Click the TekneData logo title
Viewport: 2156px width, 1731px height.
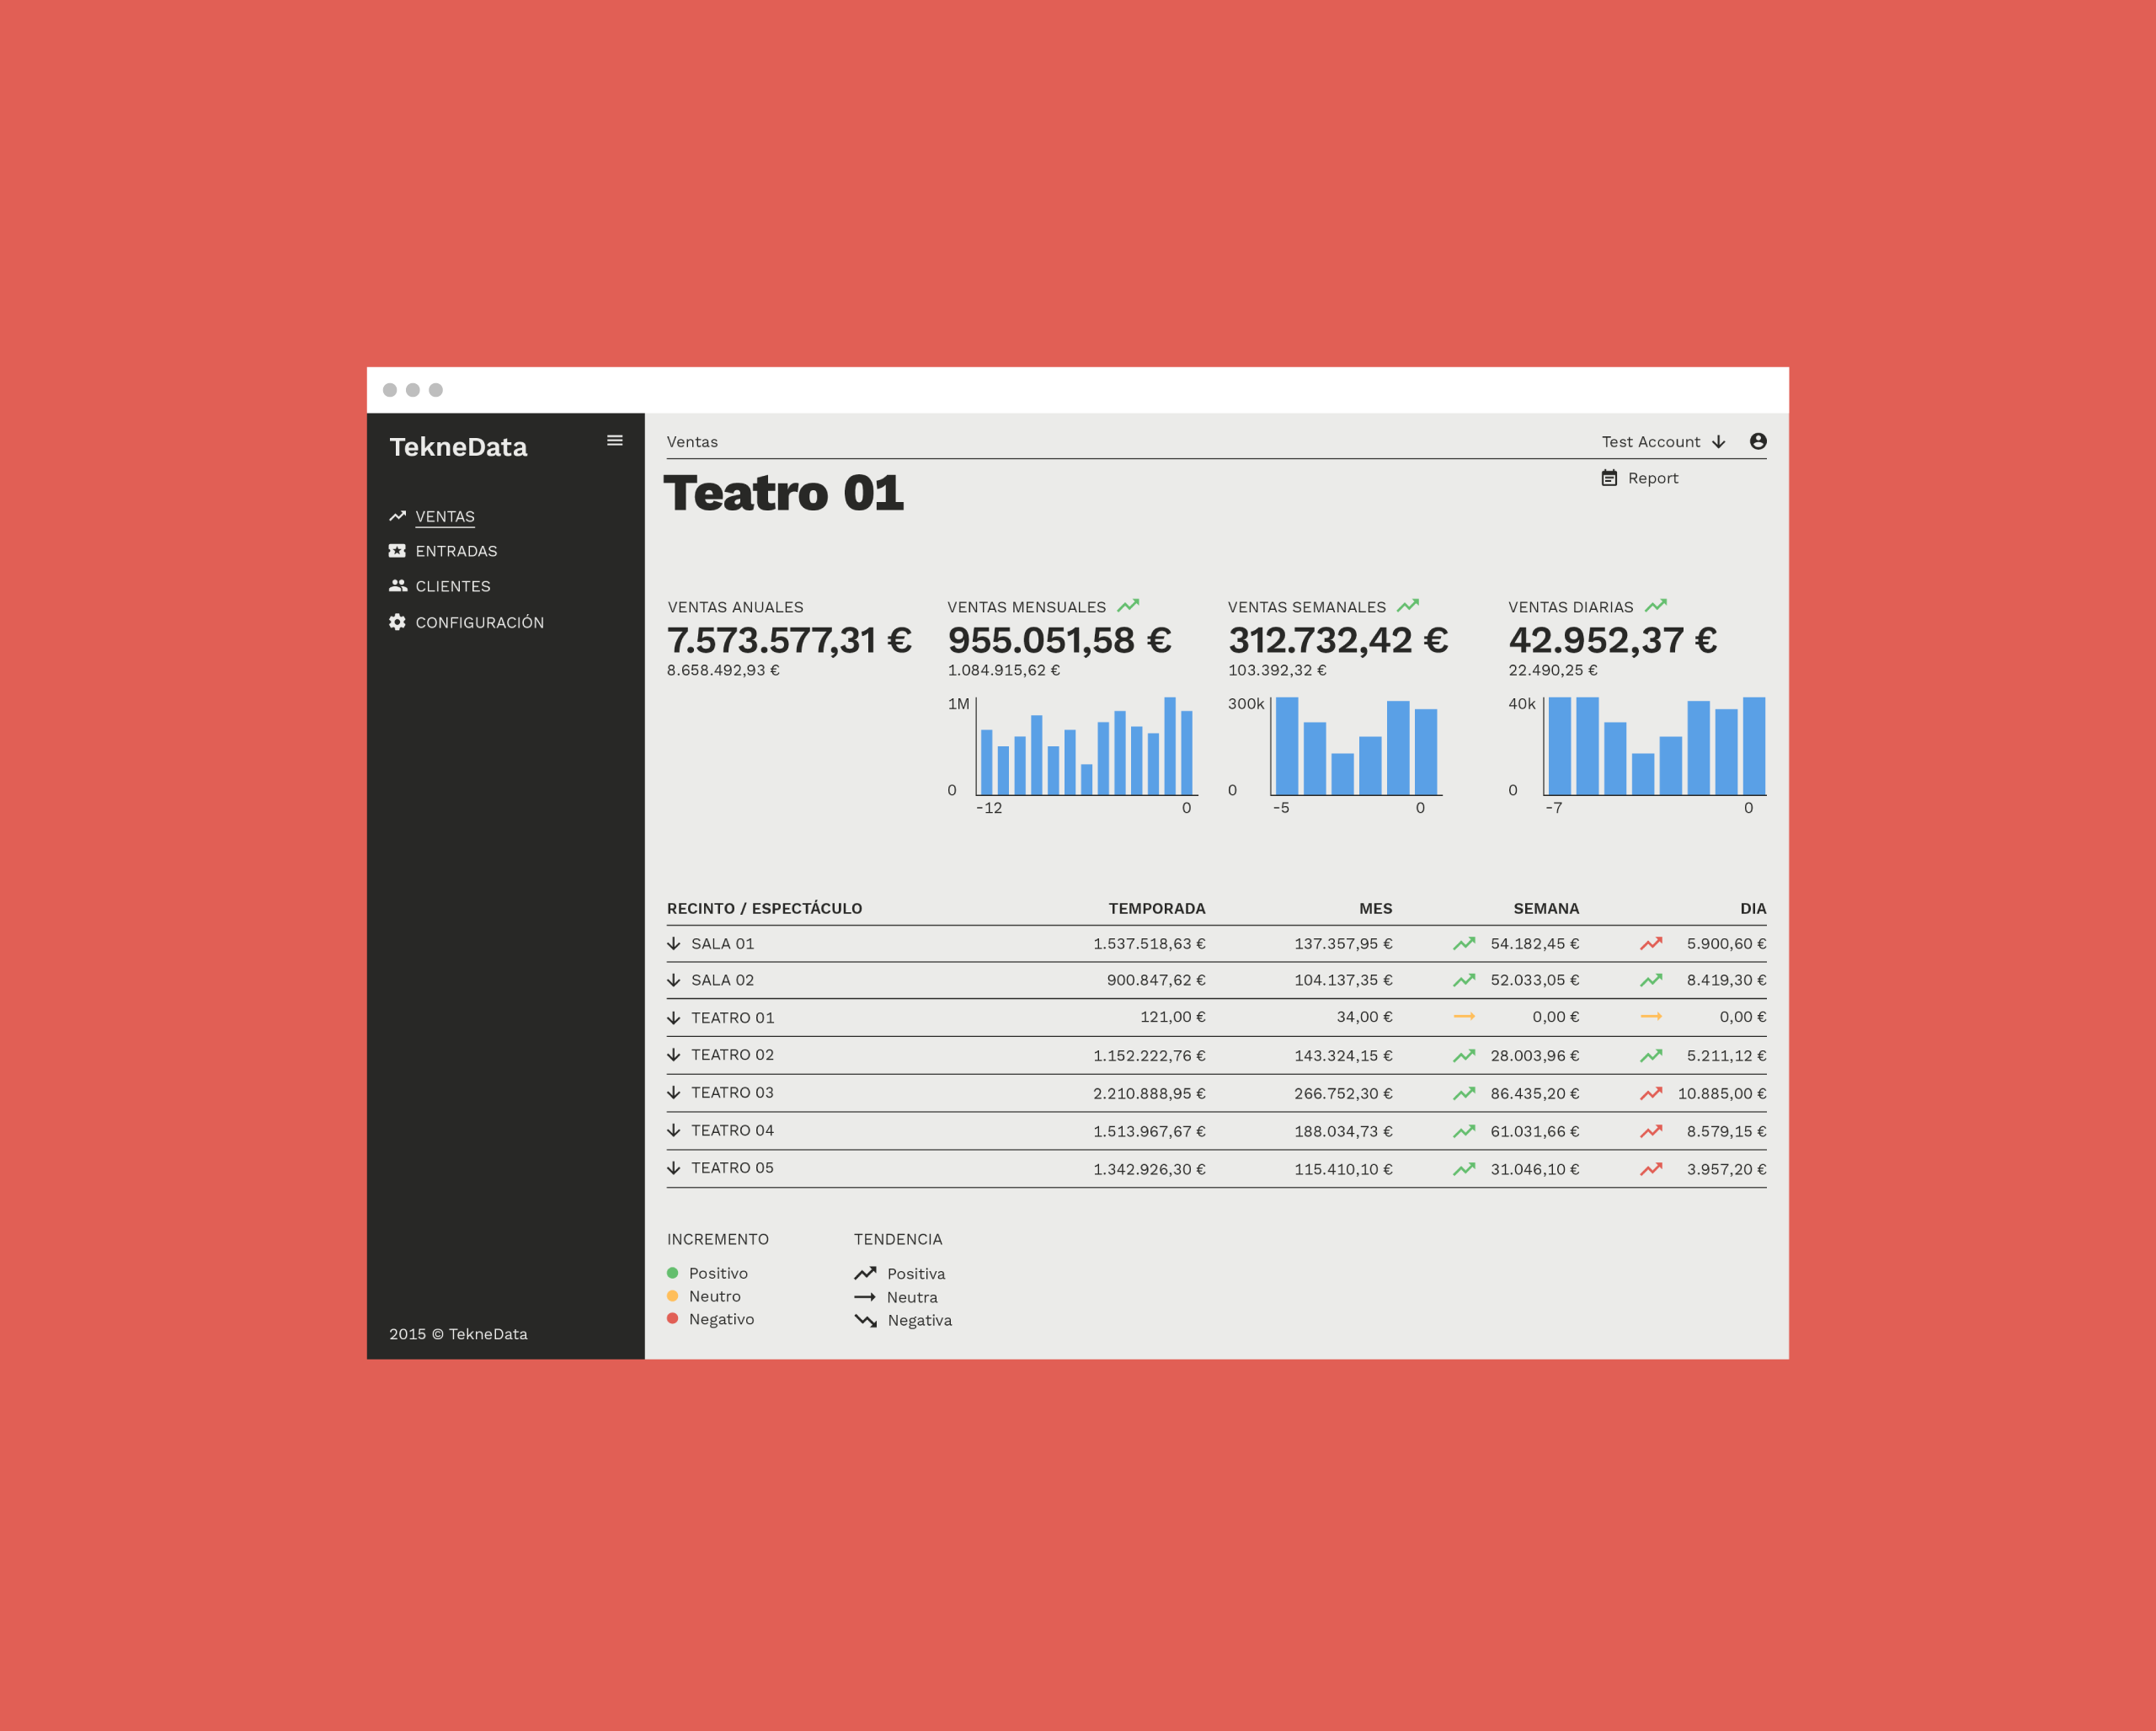(458, 447)
